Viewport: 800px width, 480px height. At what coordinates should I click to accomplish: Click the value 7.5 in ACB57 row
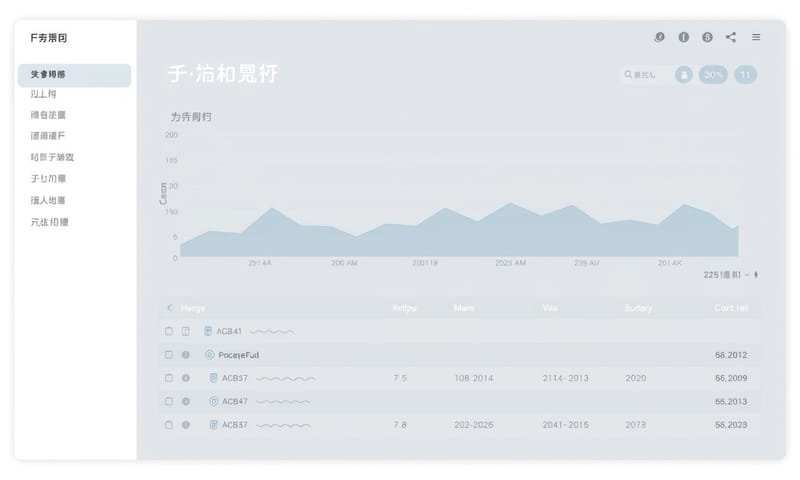400,378
